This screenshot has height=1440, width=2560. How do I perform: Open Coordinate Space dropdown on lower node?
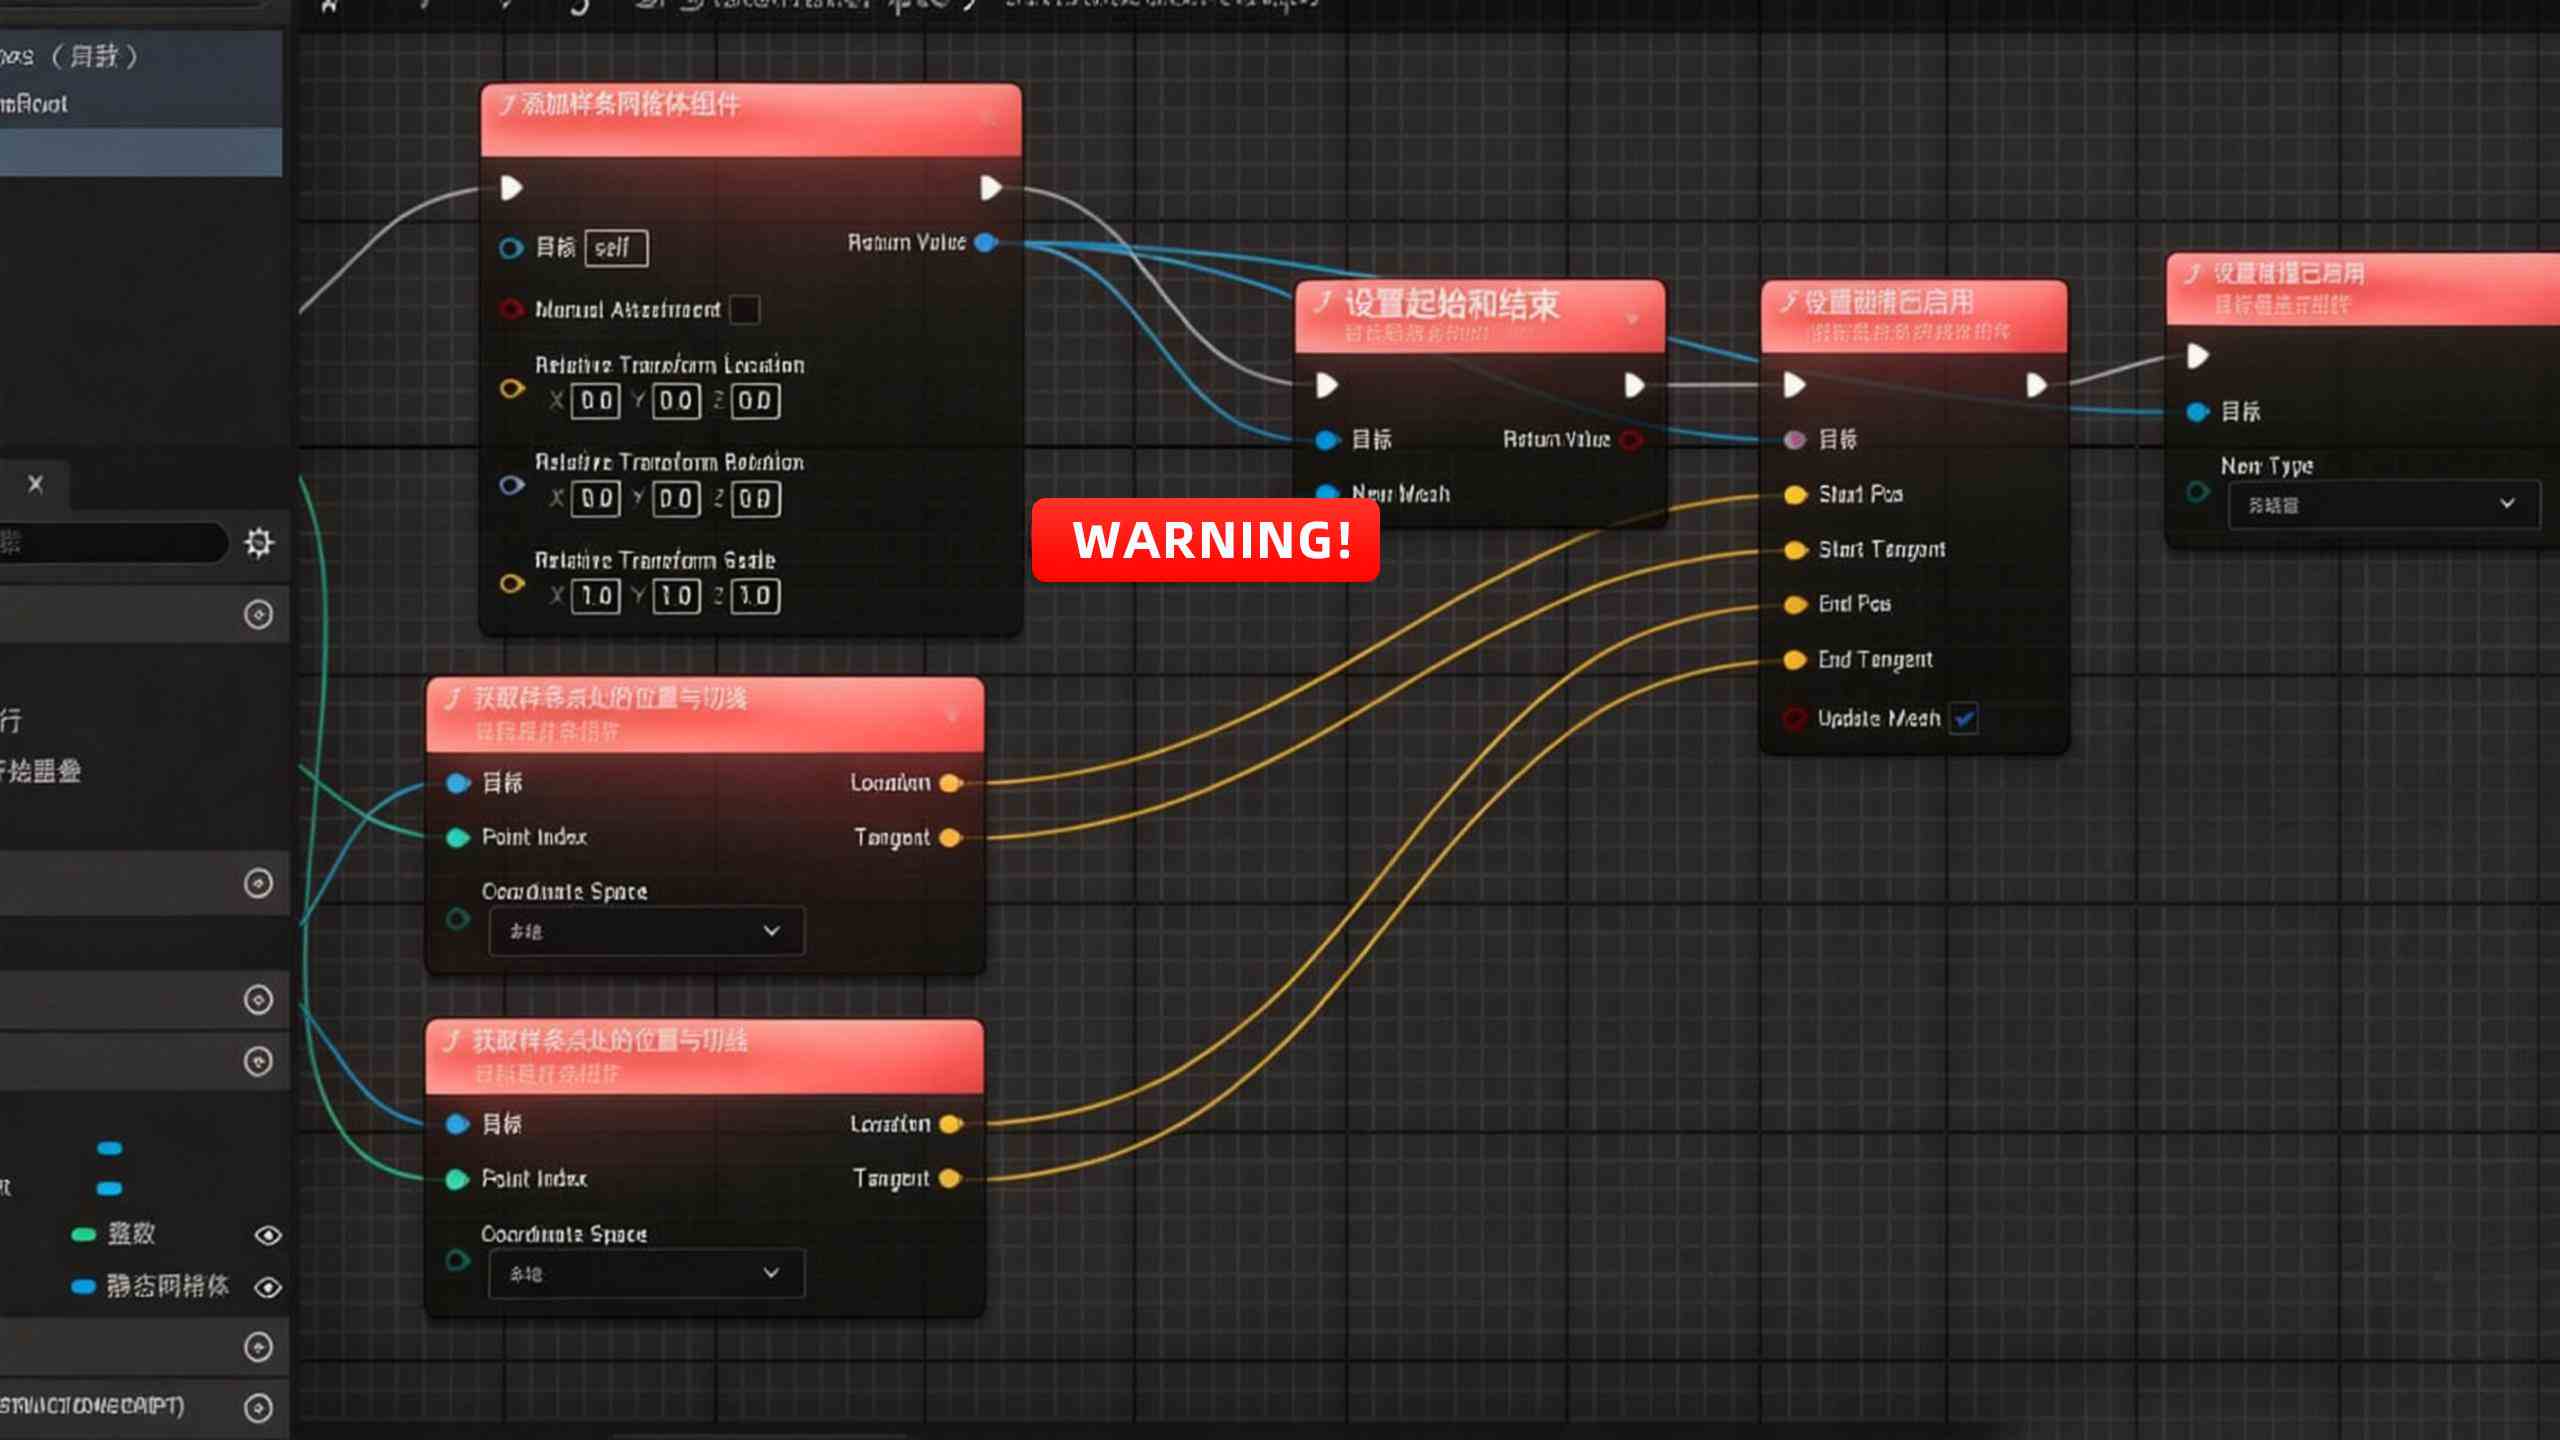coord(646,1273)
